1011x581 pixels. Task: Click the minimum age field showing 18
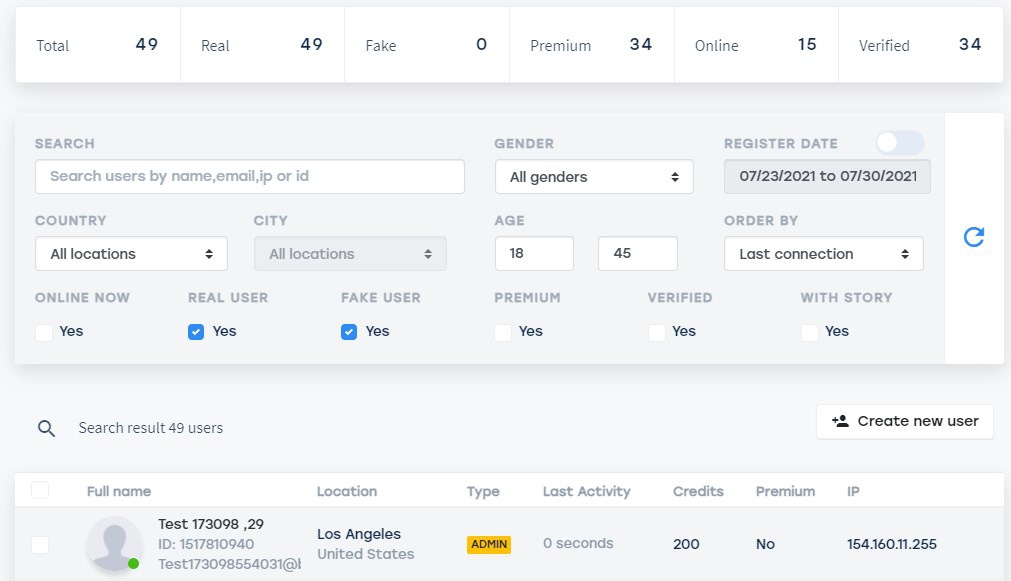click(534, 254)
